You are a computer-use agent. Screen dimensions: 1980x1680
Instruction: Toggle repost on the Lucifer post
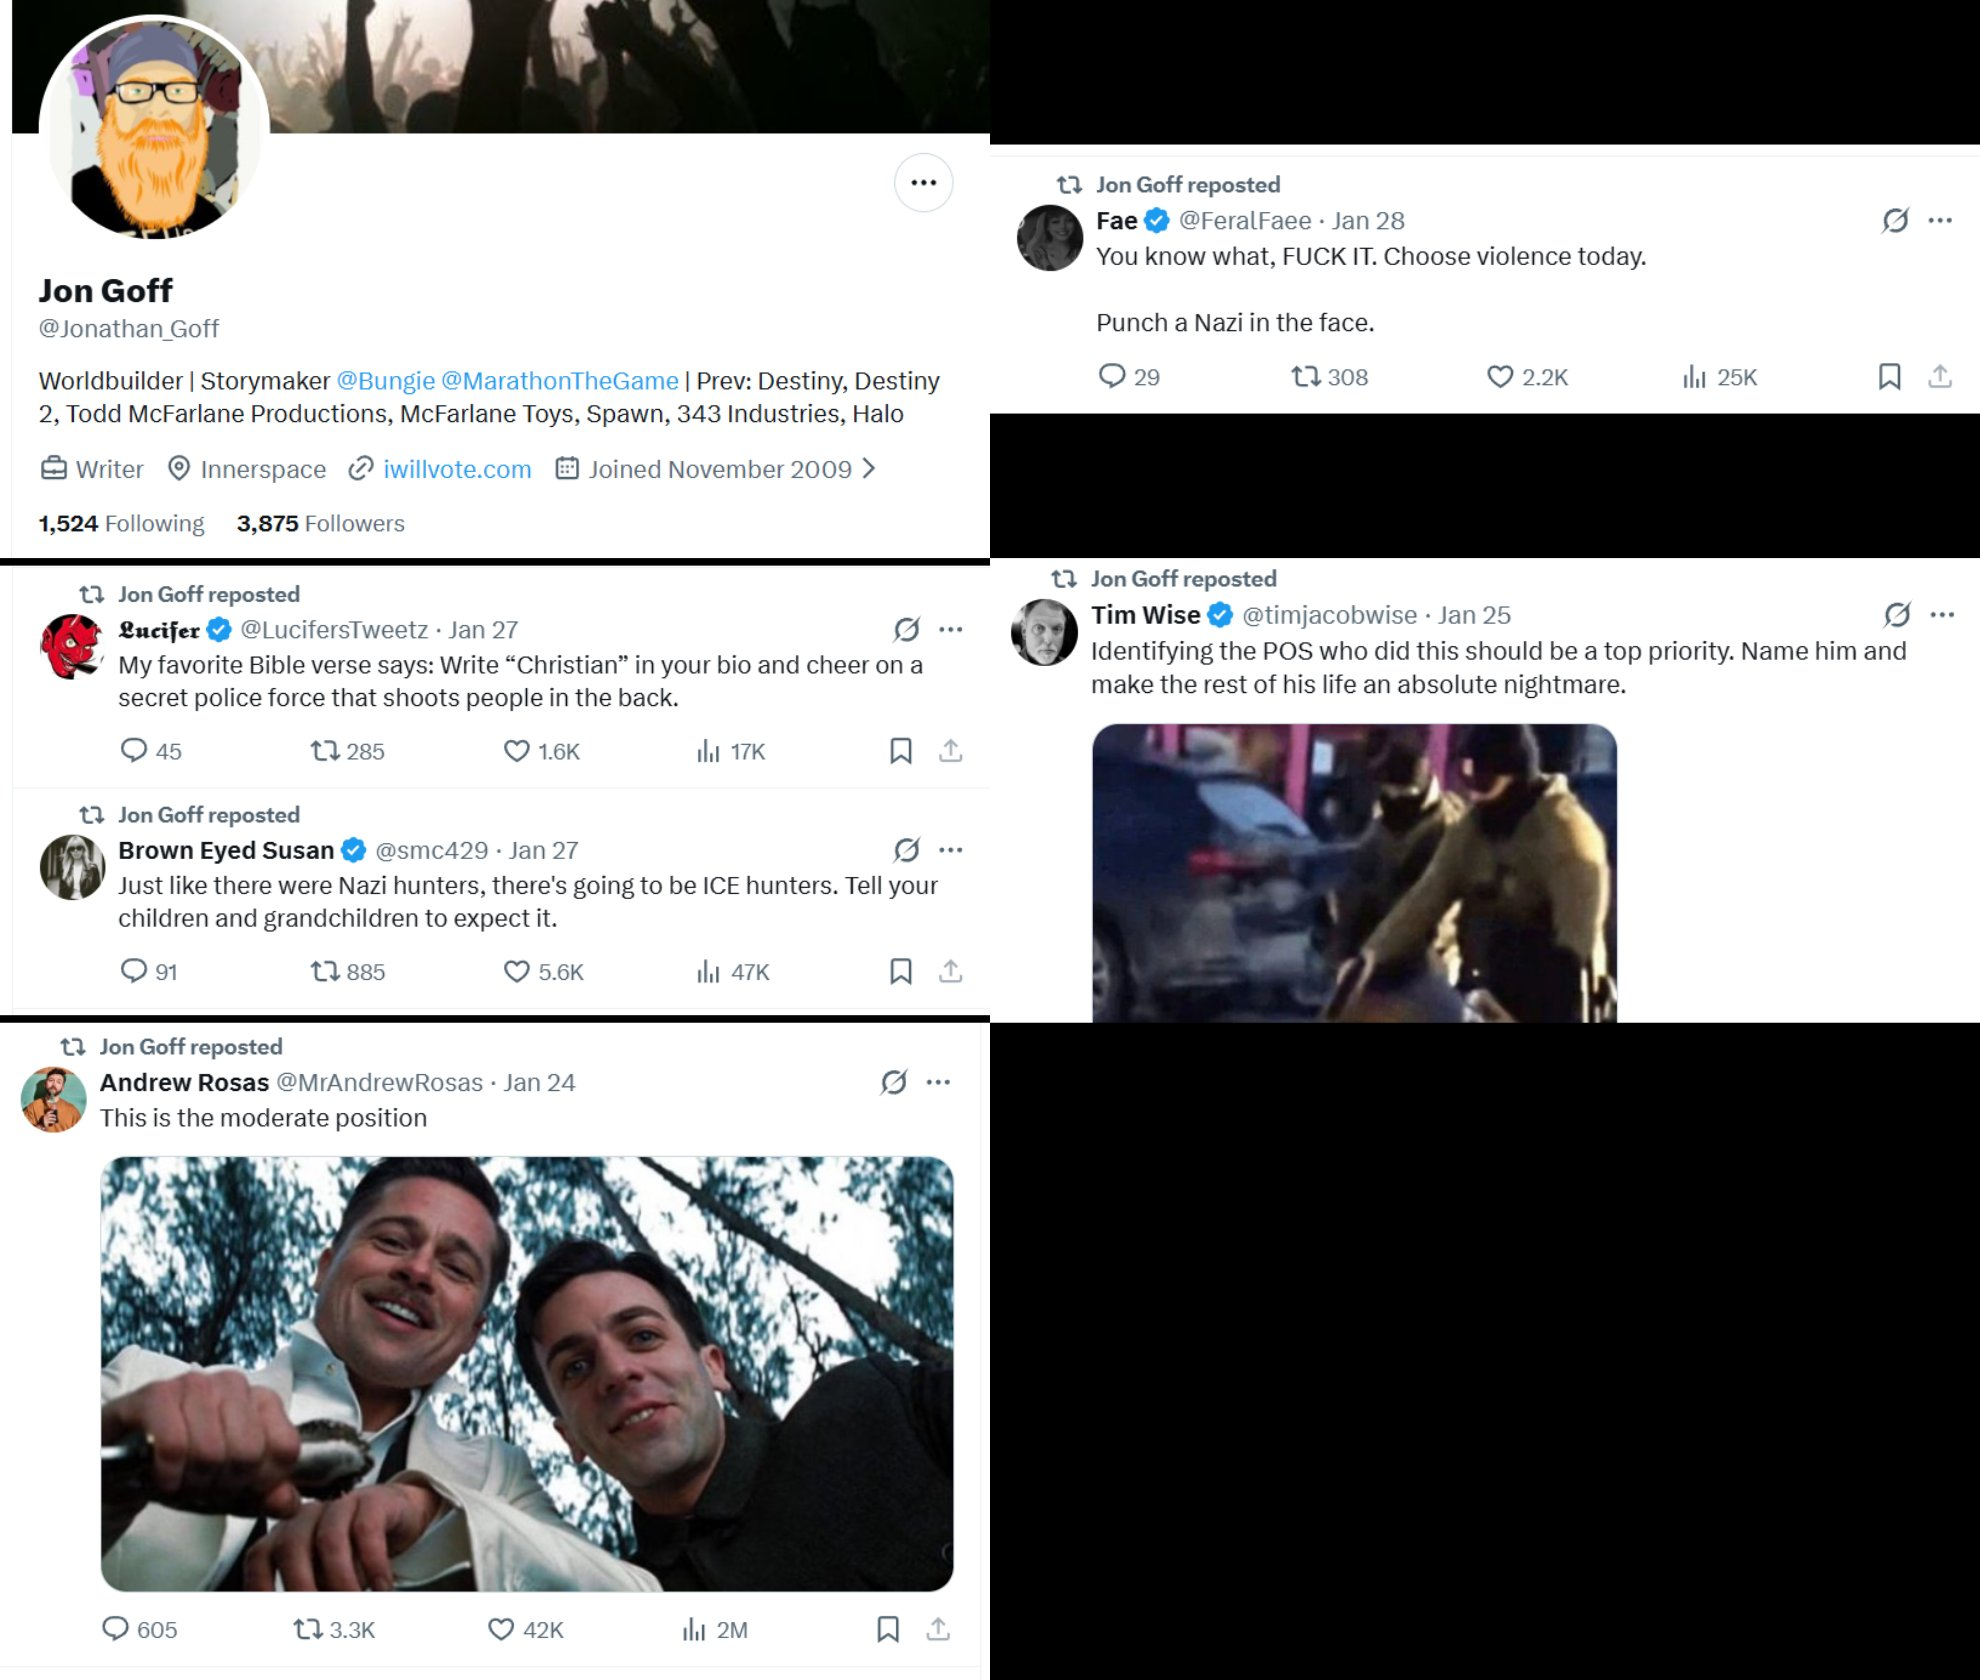(x=325, y=751)
